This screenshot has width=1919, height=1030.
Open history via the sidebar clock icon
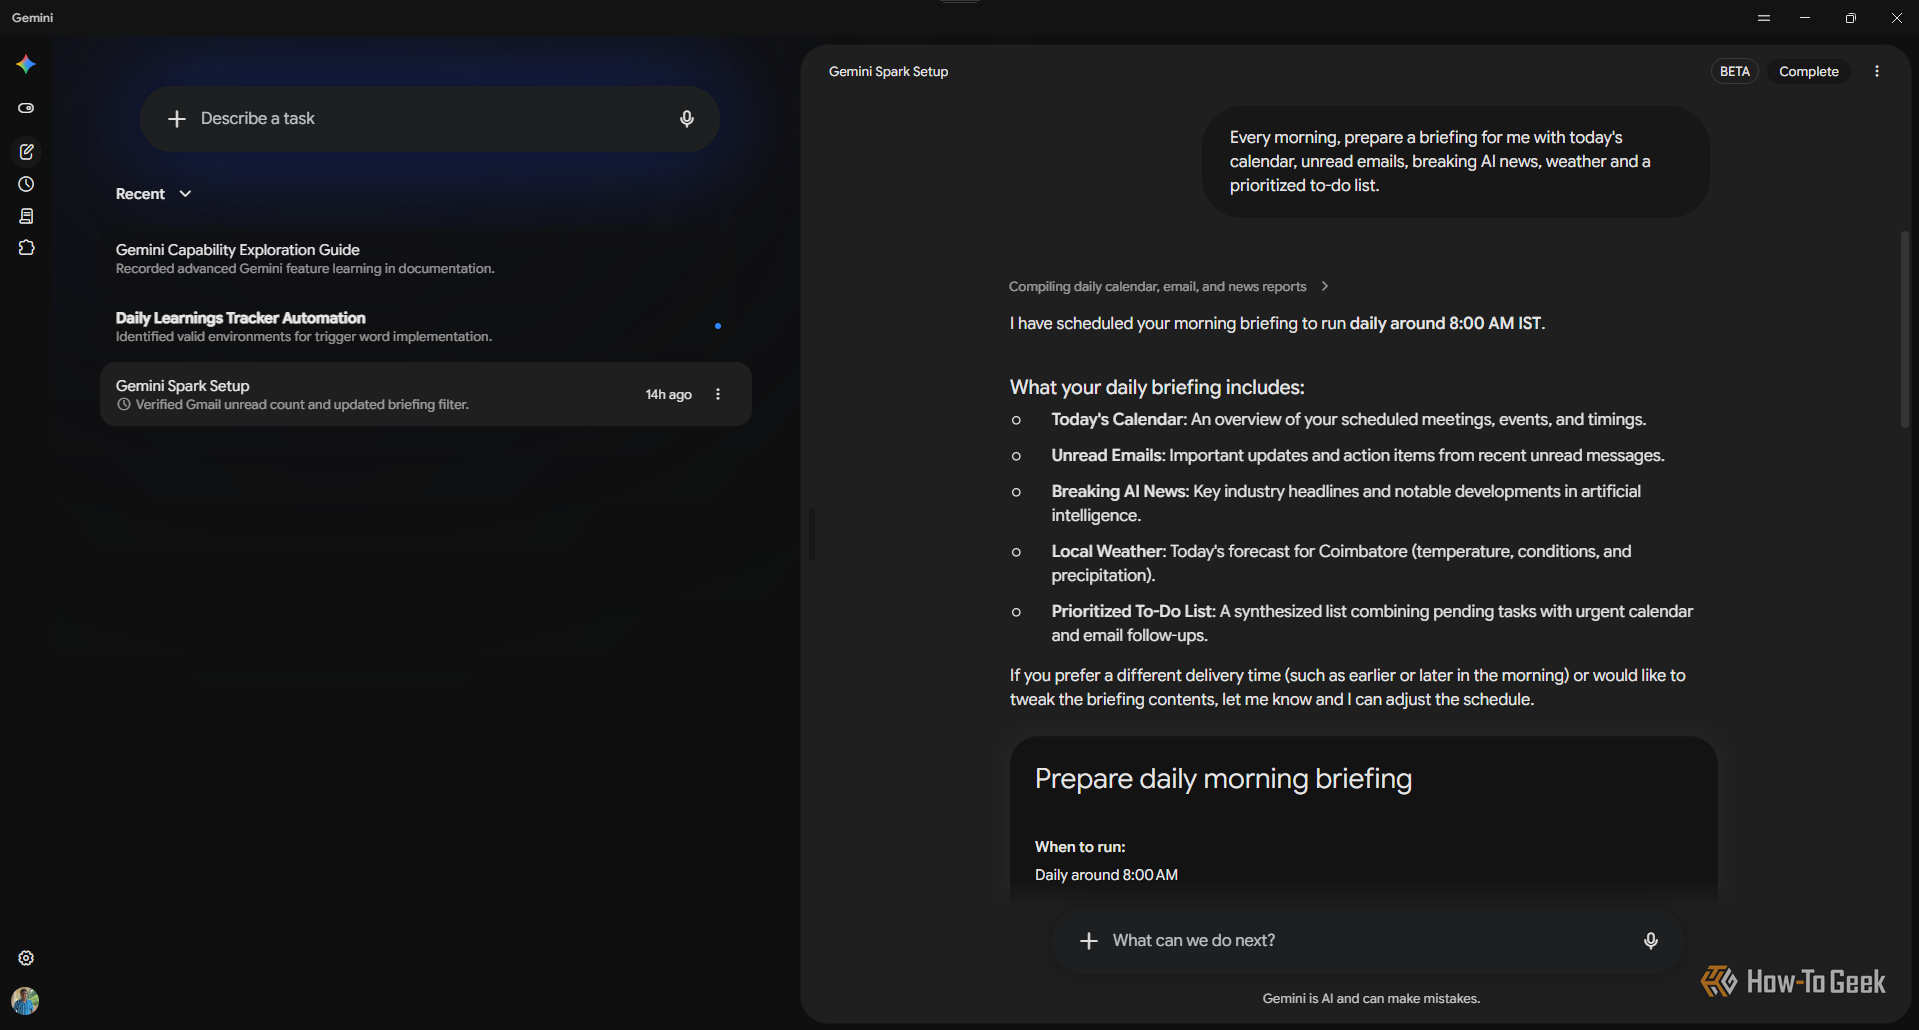click(26, 184)
